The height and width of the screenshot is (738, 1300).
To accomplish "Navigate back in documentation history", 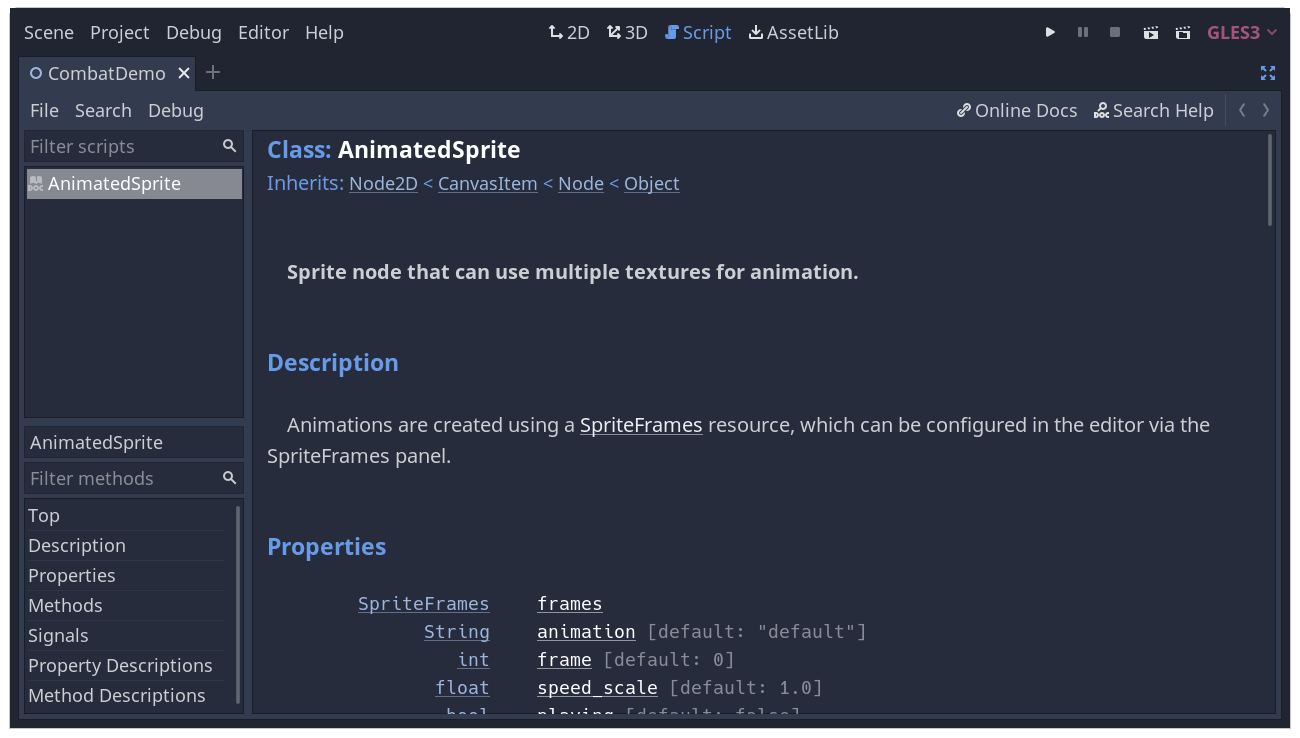I will click(1241, 110).
